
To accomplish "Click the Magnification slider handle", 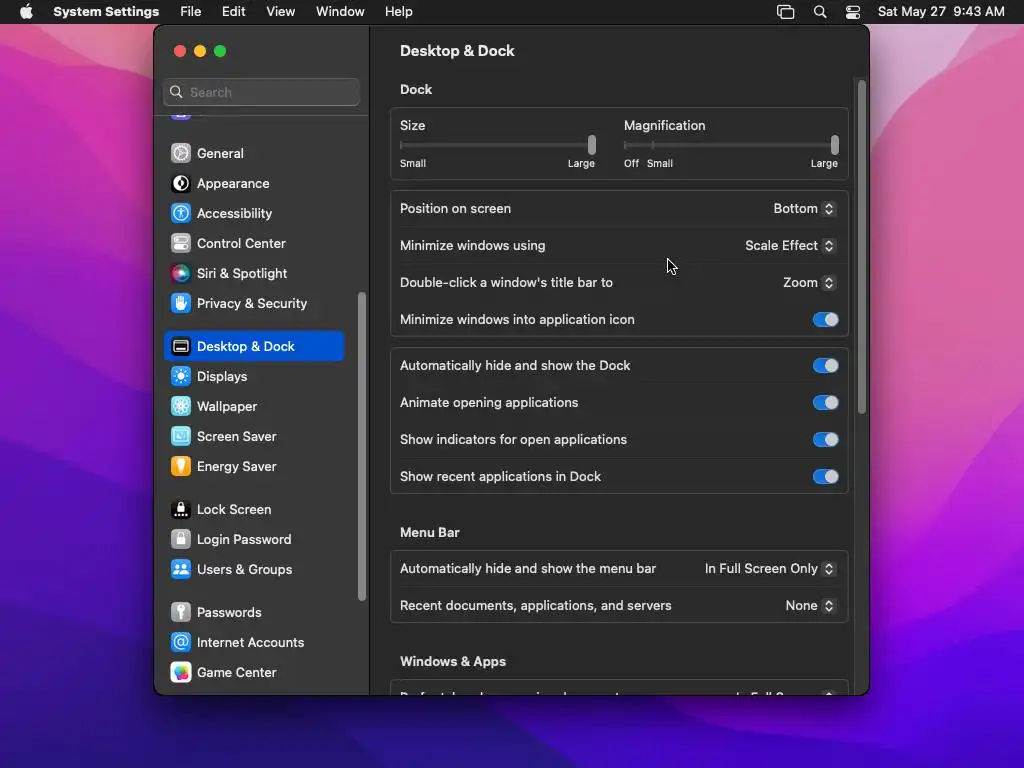I will [835, 144].
